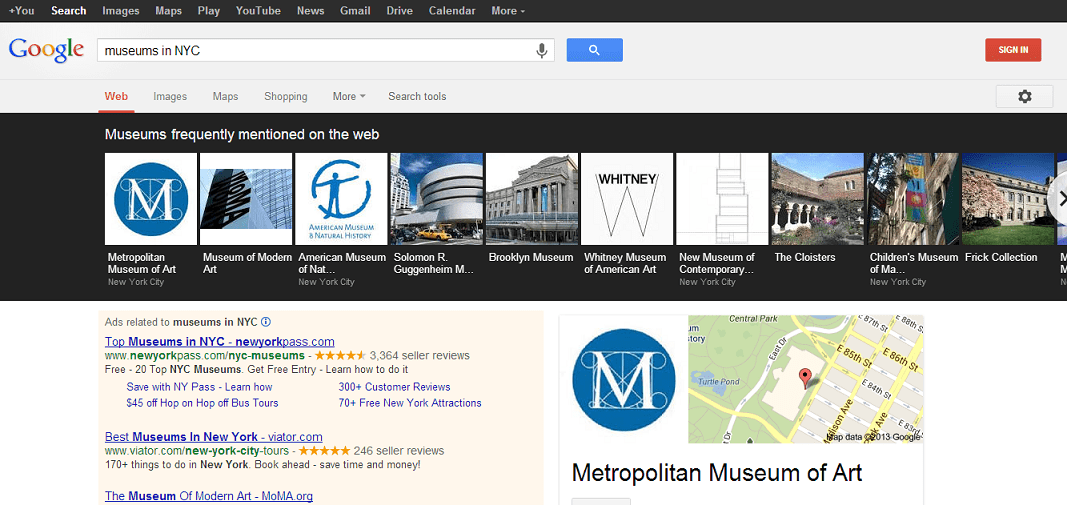
Task: Click Frick Collection carousel caption
Action: pyautogui.click(x=1001, y=257)
